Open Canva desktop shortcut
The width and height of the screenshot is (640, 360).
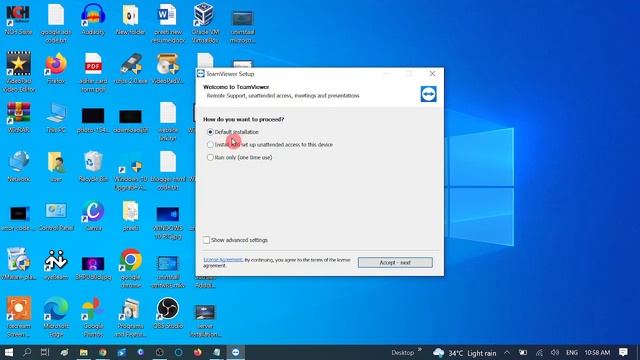tap(93, 216)
